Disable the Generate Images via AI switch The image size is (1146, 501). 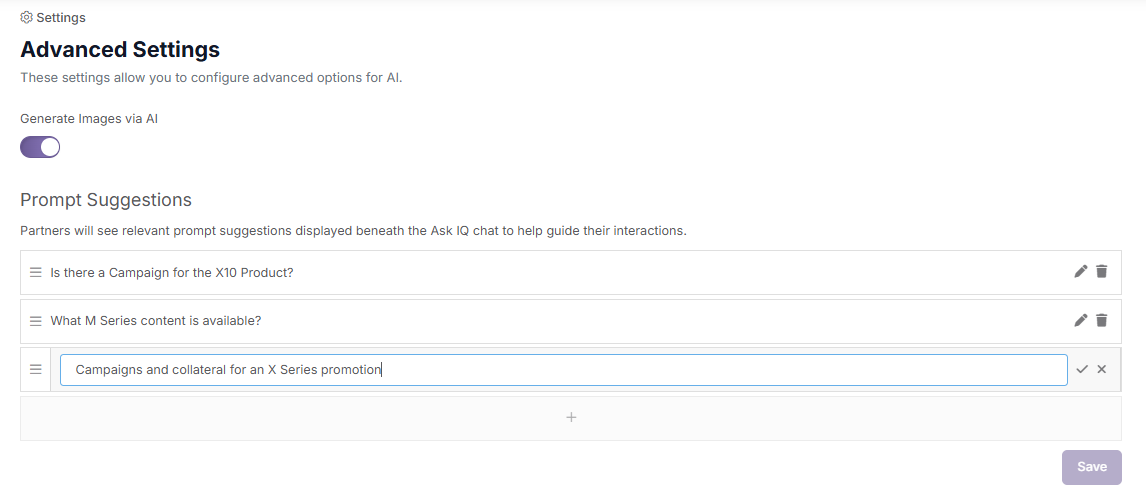(x=40, y=147)
